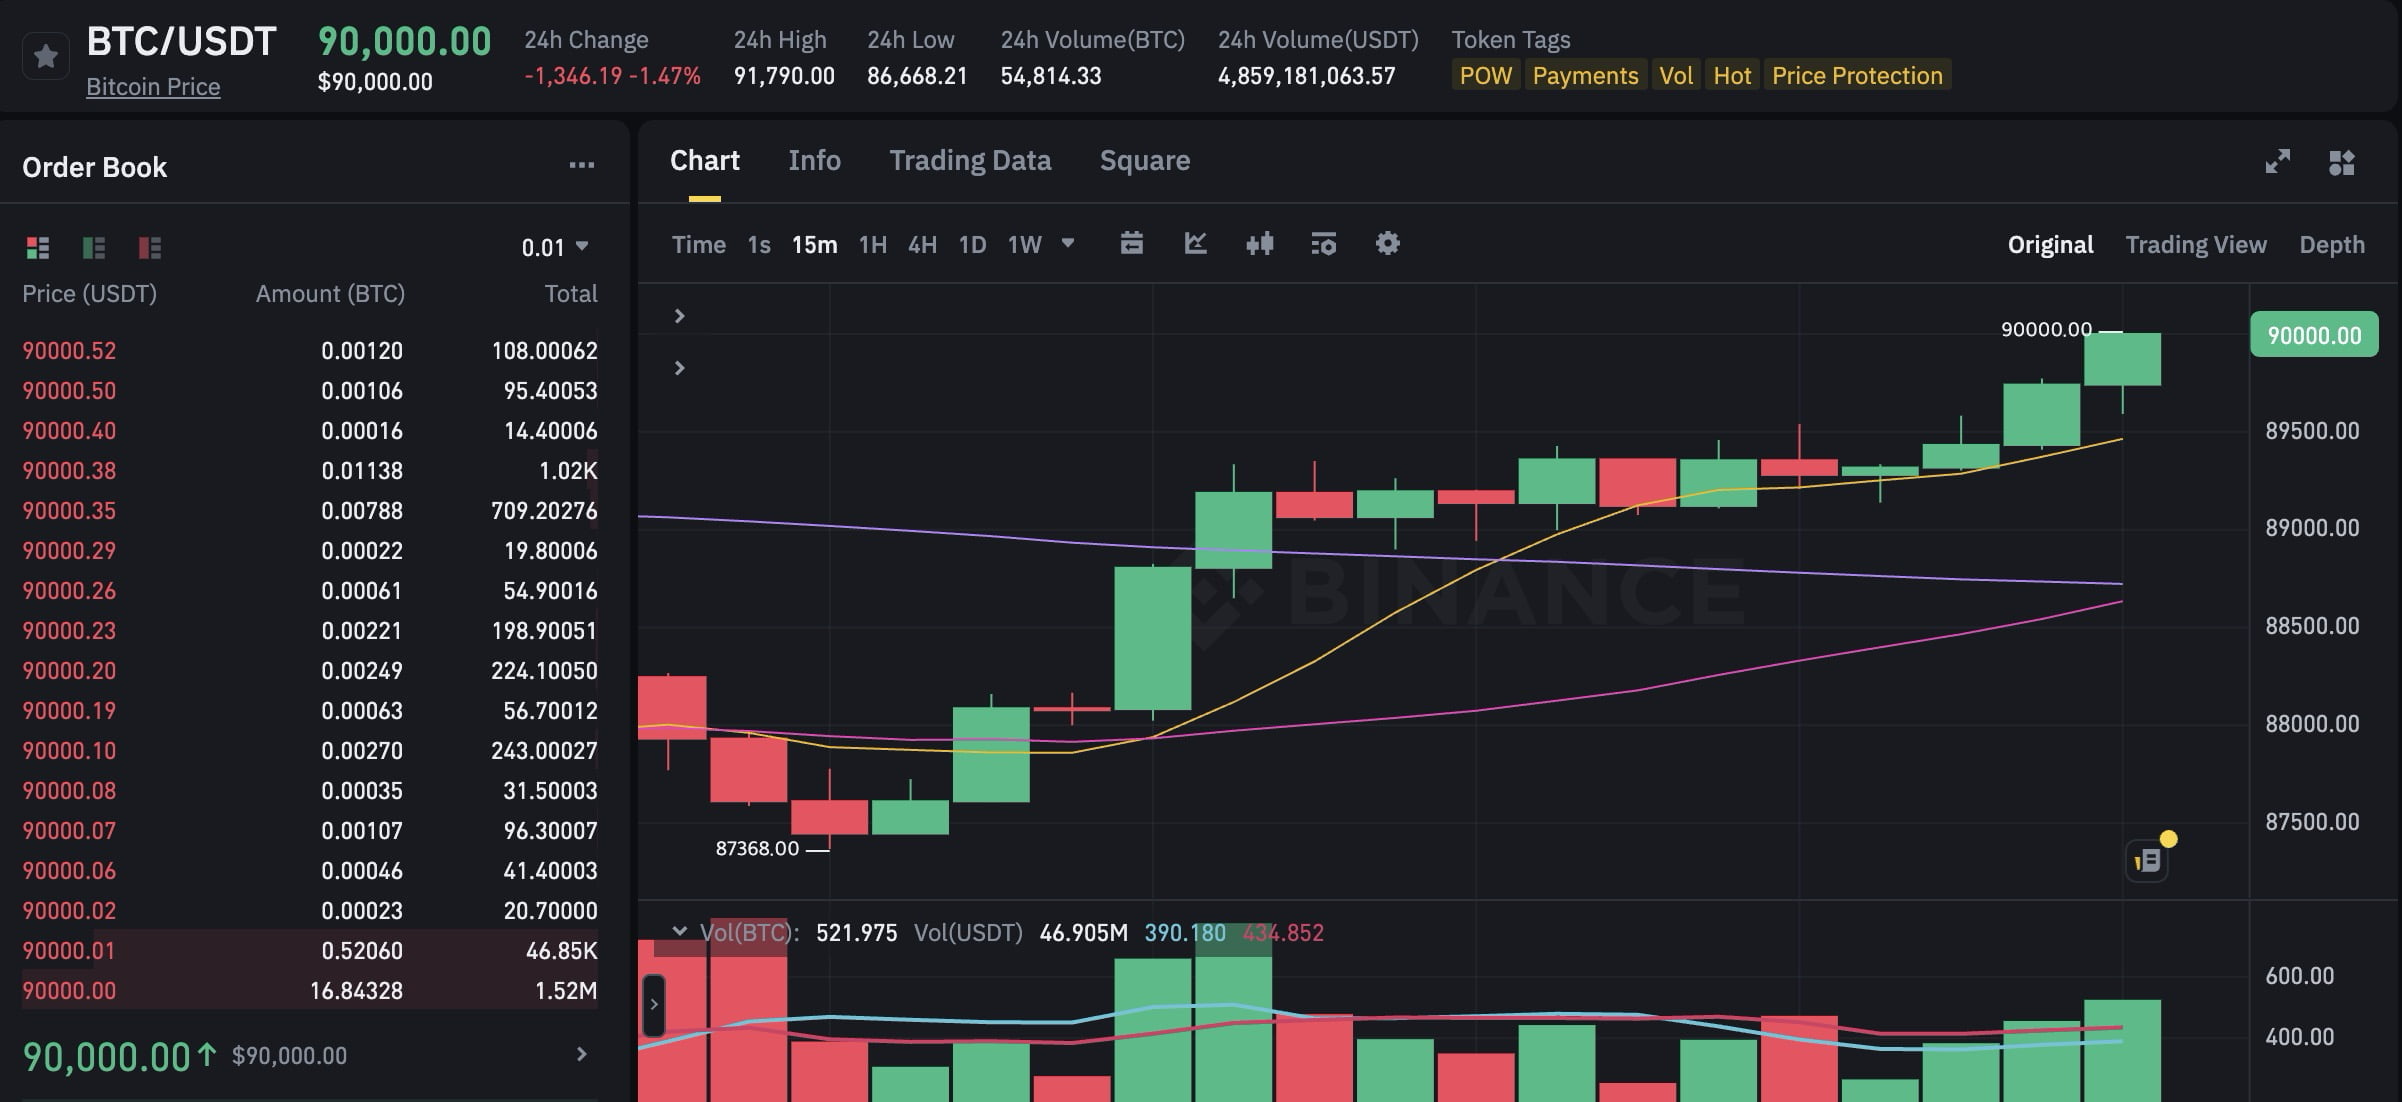The width and height of the screenshot is (2402, 1102).
Task: Expand chart to fullscreen
Action: 2277,162
